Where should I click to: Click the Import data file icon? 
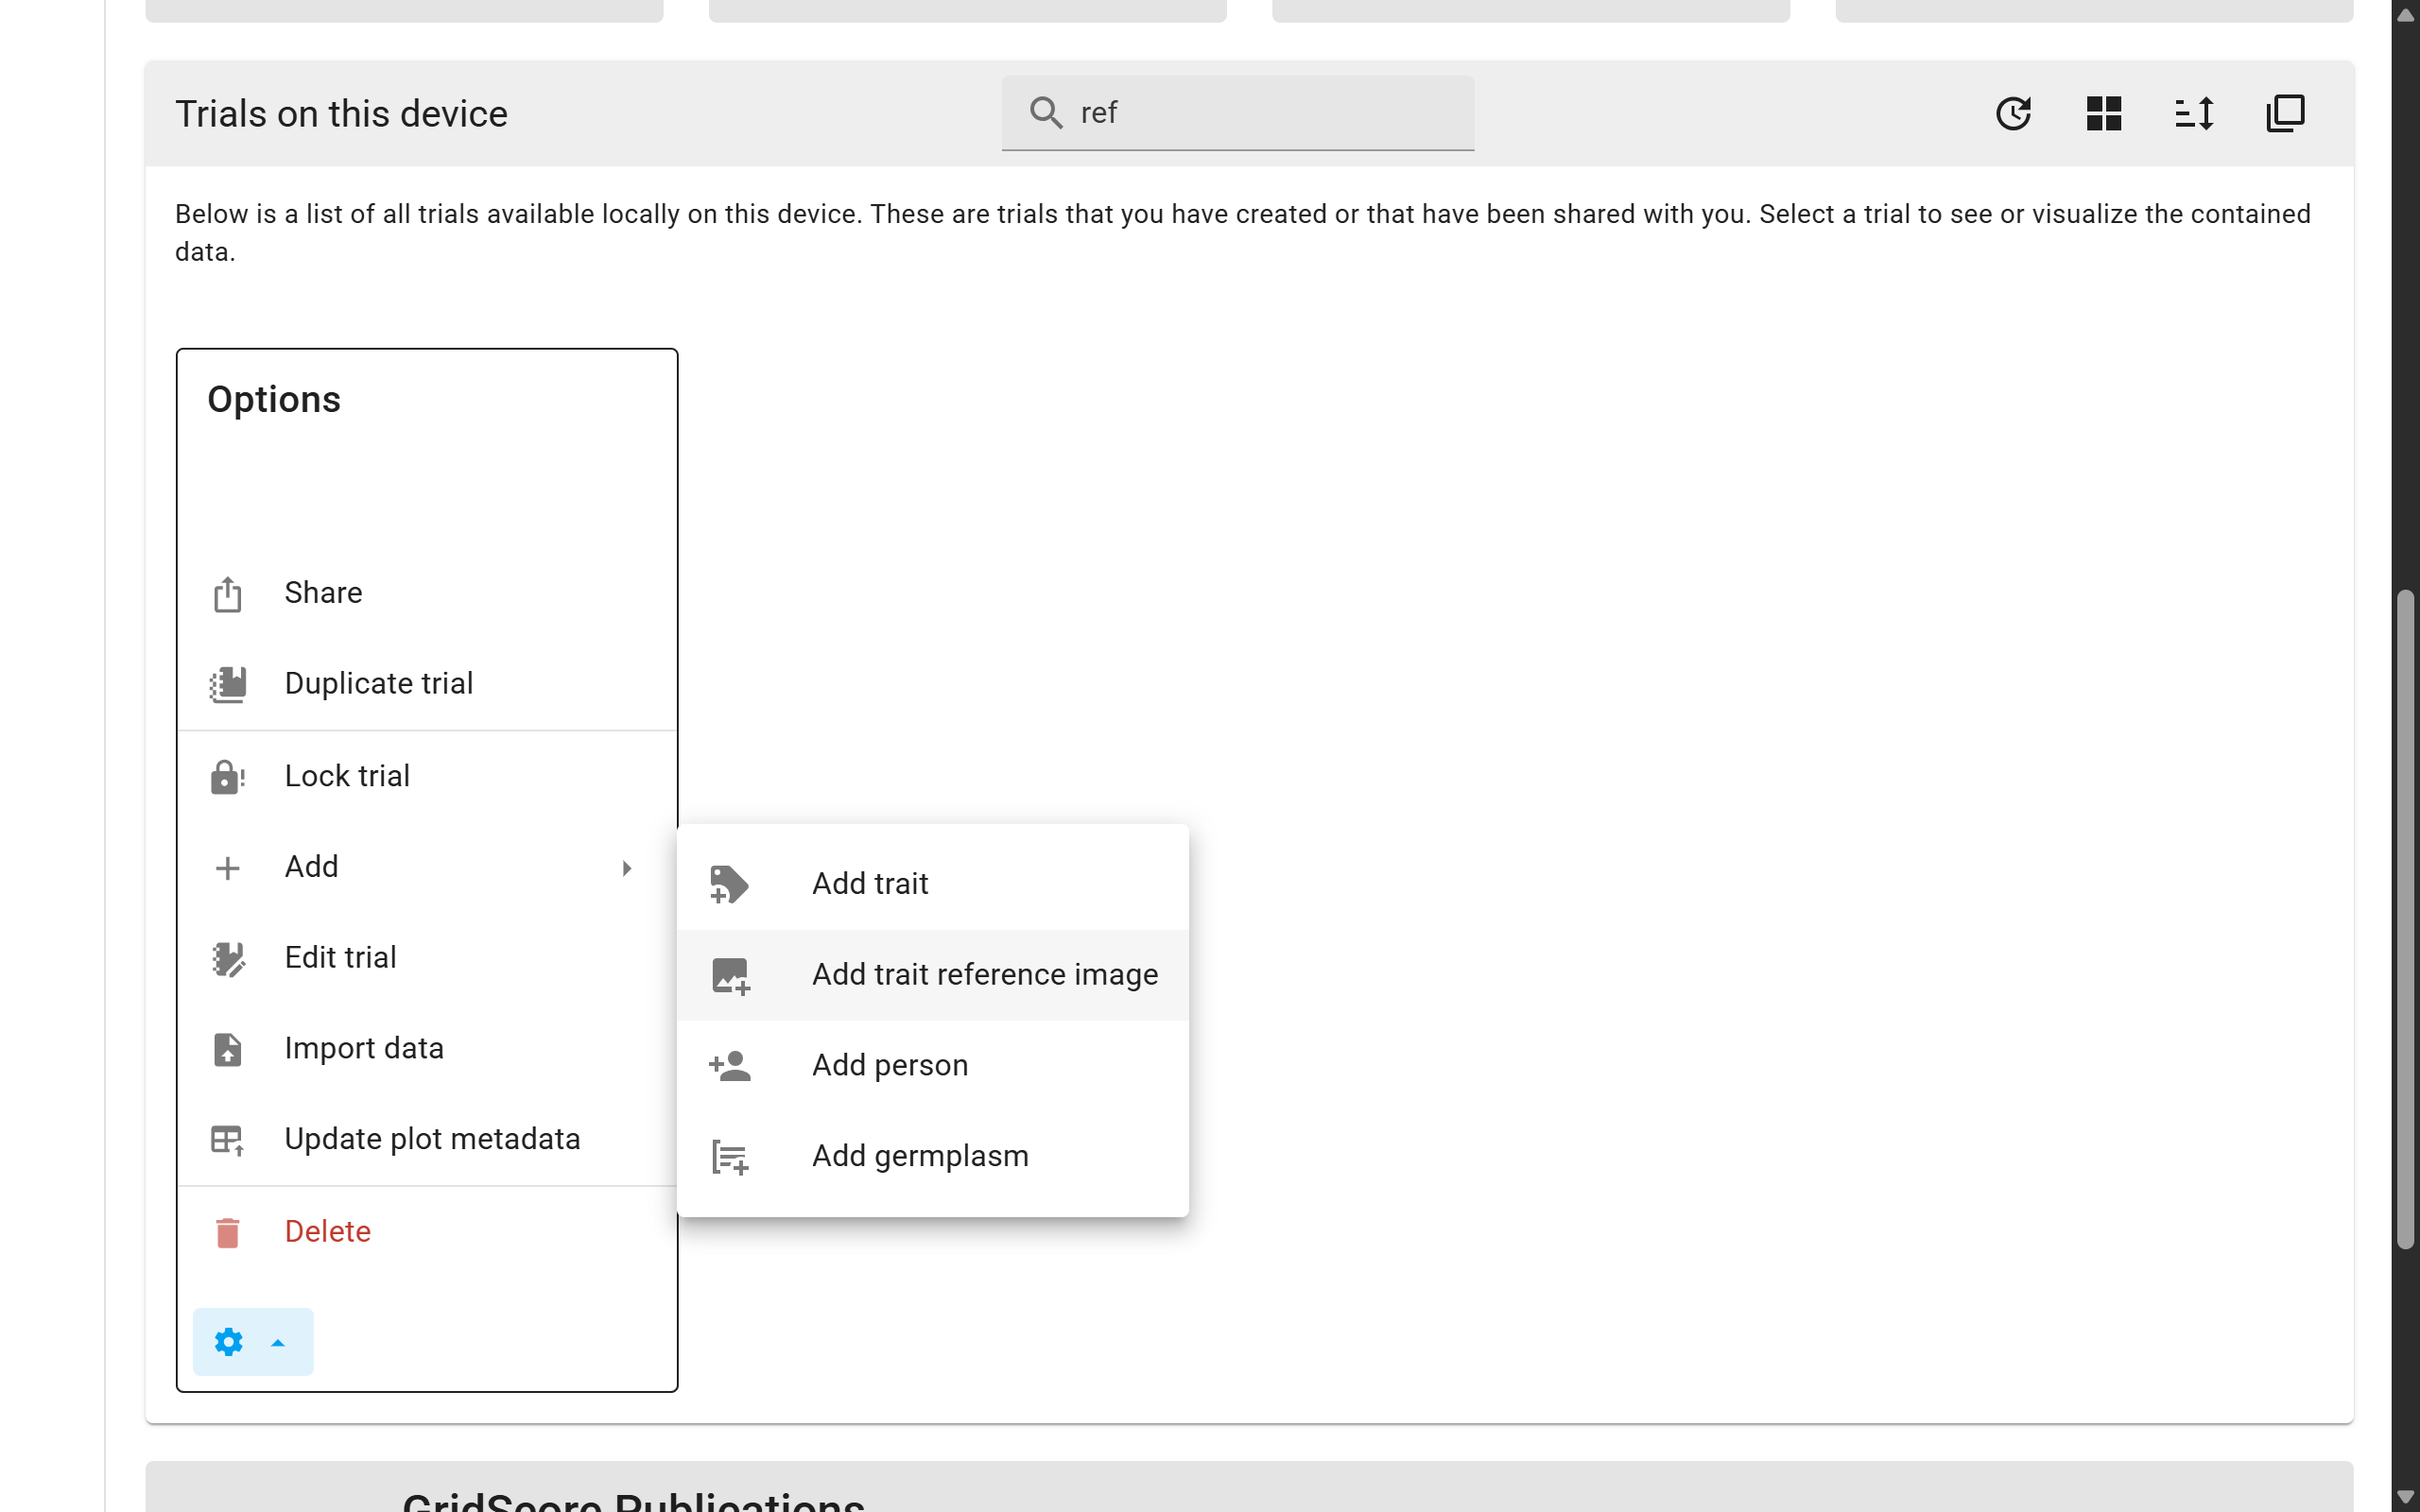click(x=228, y=1049)
